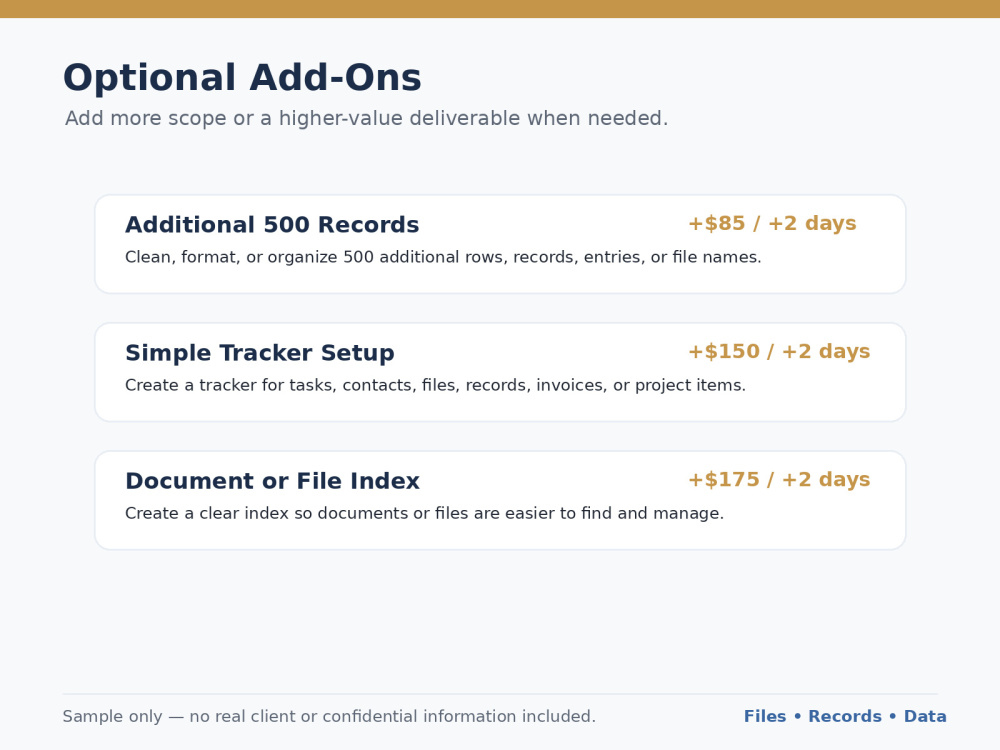Click the description starting 'Clean, format, or organize 500'
Screen dimensions: 1000x750
443,257
